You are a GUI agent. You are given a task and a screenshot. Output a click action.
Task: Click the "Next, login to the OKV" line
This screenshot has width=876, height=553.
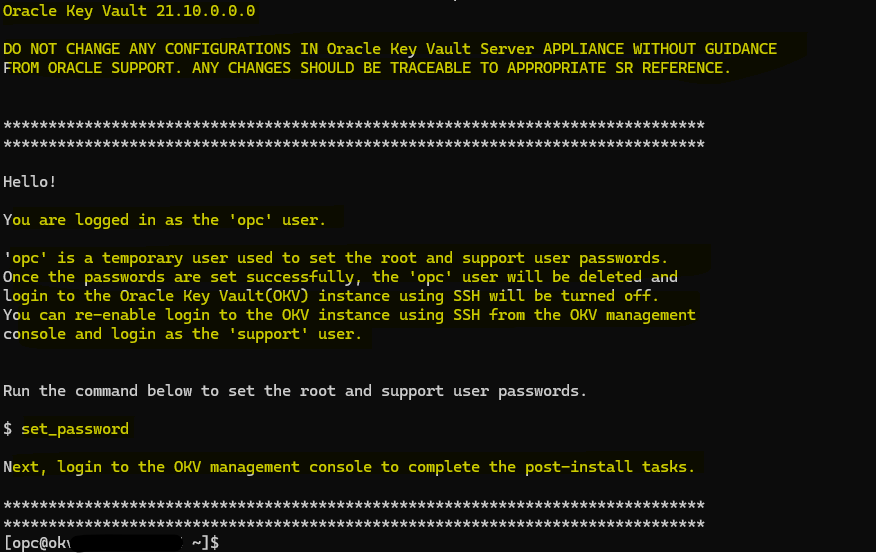coord(349,467)
